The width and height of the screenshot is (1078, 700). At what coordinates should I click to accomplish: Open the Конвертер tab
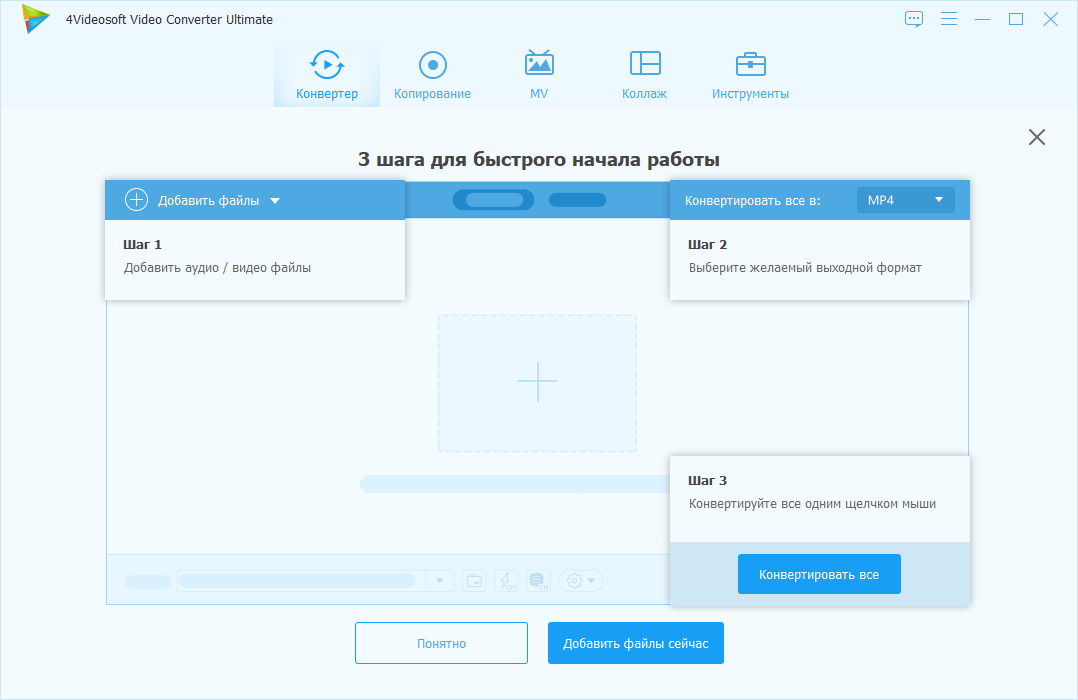[x=327, y=74]
